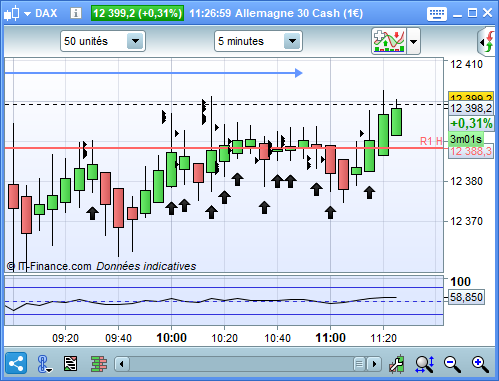Screen dimensions: 499x381
Task: Click the DAX instrument name
Action: click(x=46, y=13)
